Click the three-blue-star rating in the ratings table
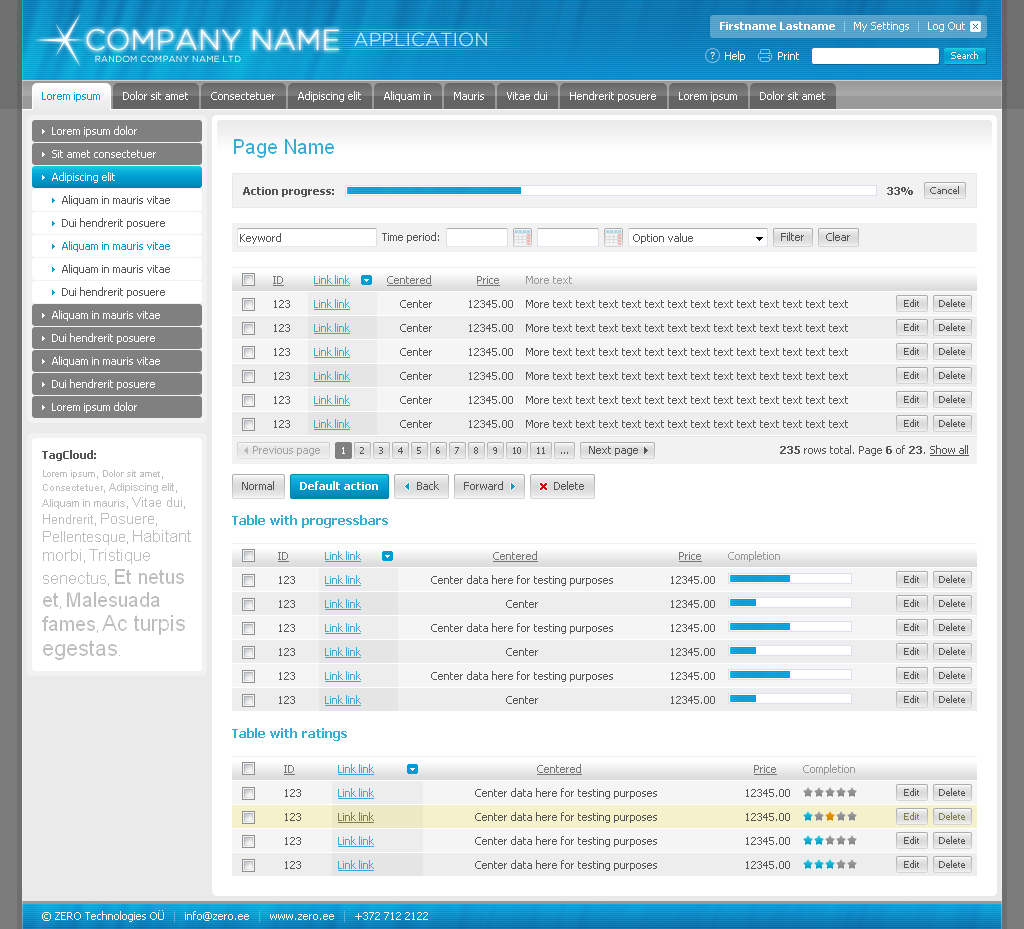This screenshot has width=1024, height=929. (829, 865)
